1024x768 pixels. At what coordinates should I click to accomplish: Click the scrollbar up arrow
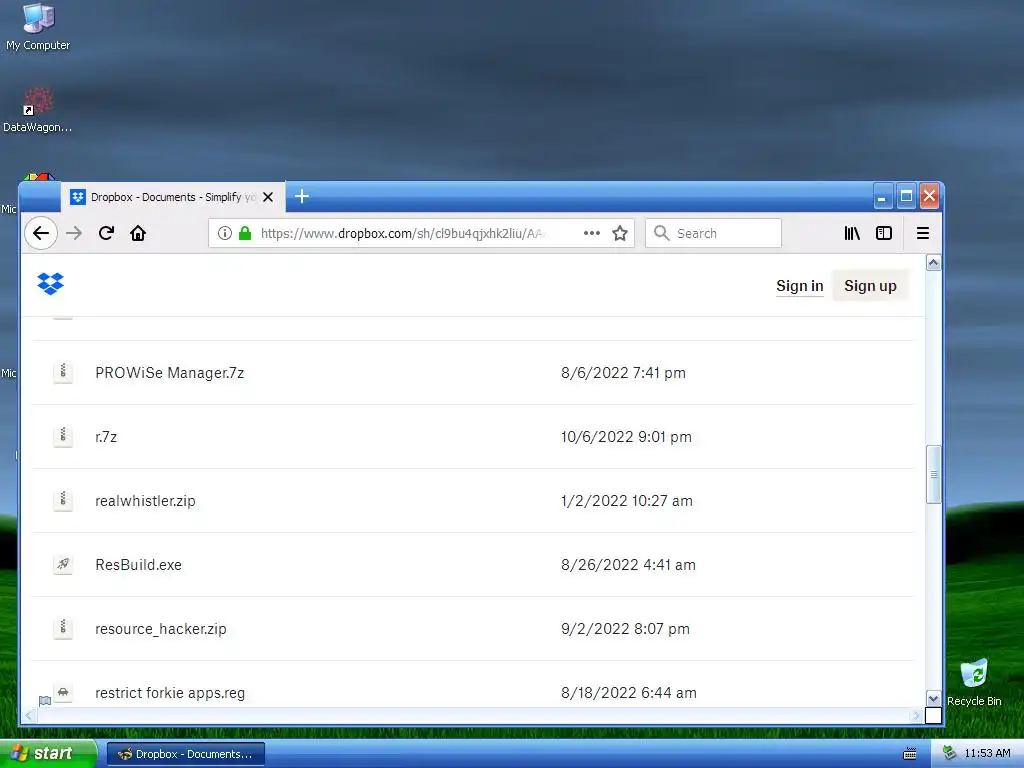point(934,263)
